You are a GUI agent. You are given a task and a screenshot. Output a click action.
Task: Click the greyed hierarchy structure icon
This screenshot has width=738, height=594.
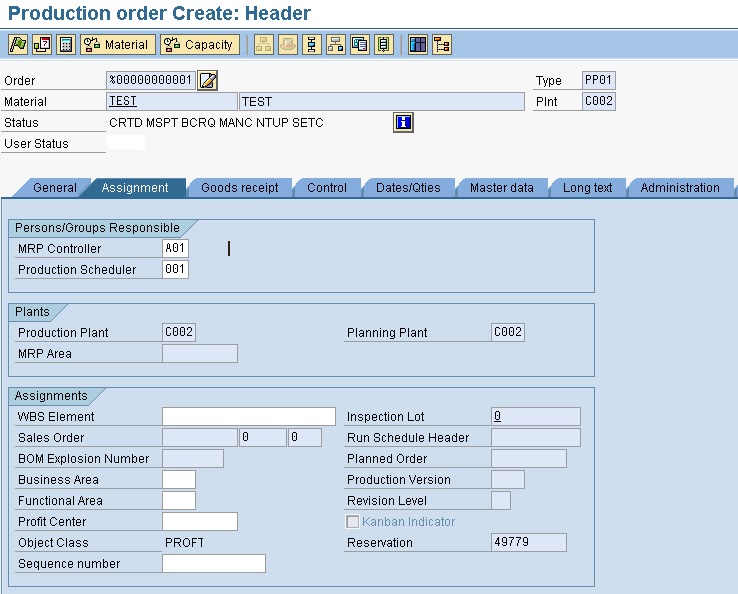pyautogui.click(x=264, y=45)
